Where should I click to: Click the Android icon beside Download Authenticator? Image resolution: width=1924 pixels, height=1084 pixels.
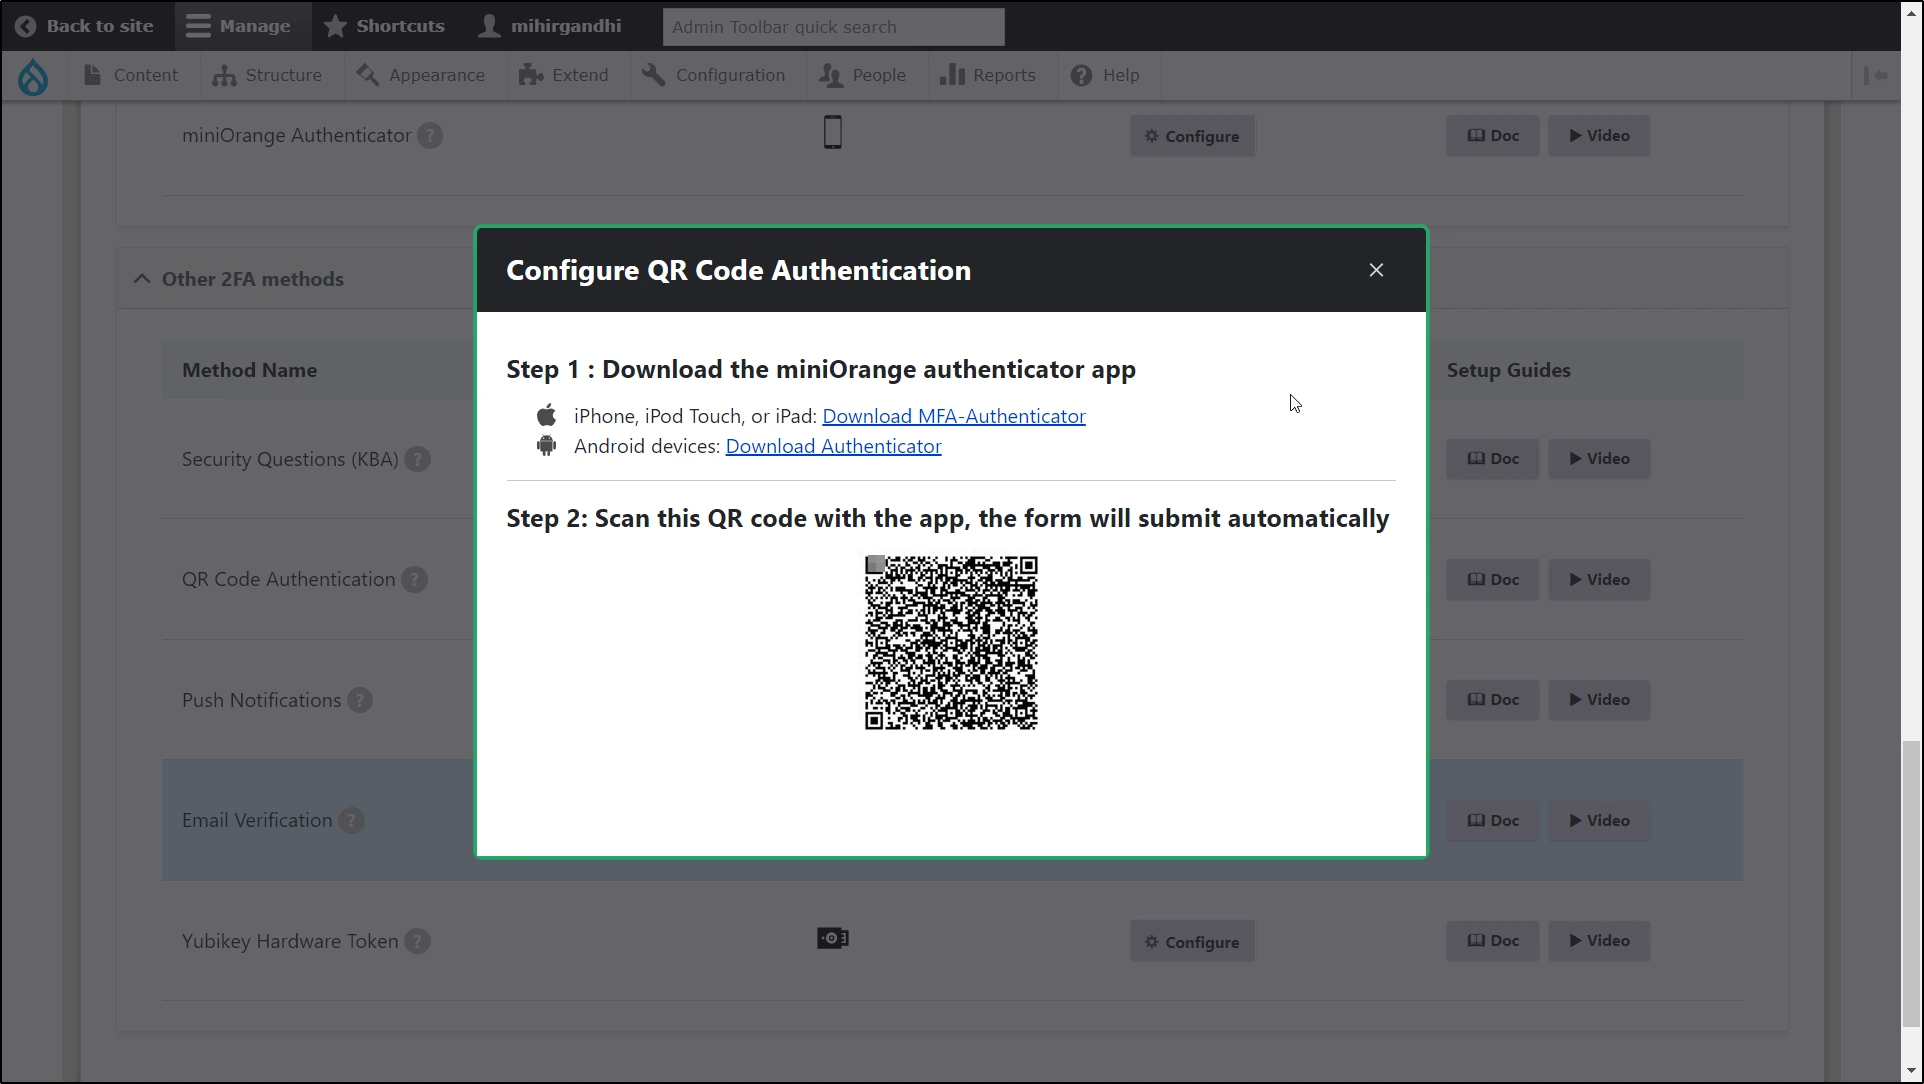pos(547,446)
